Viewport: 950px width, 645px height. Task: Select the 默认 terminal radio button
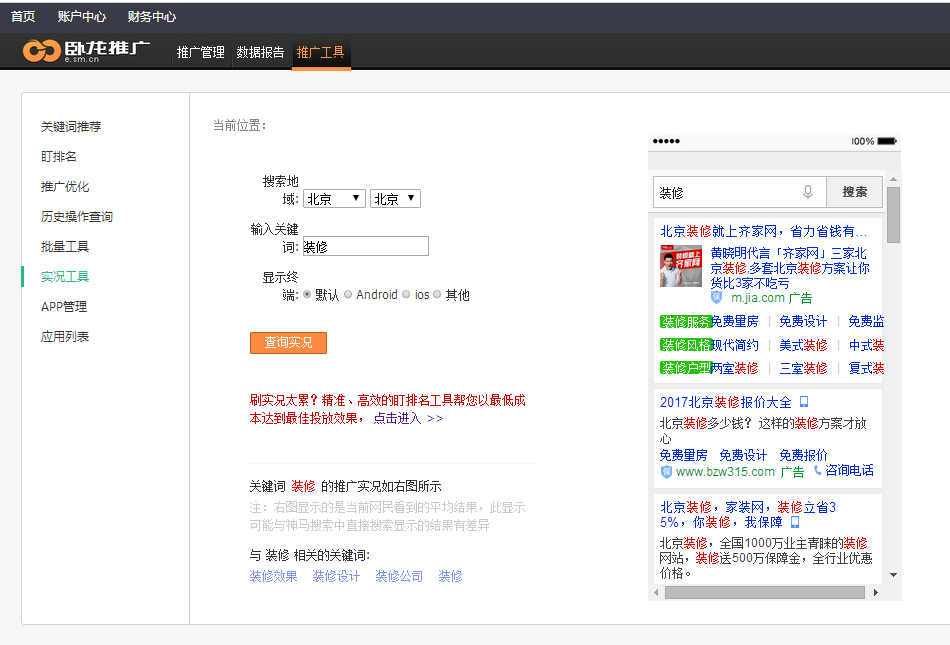click(x=307, y=295)
